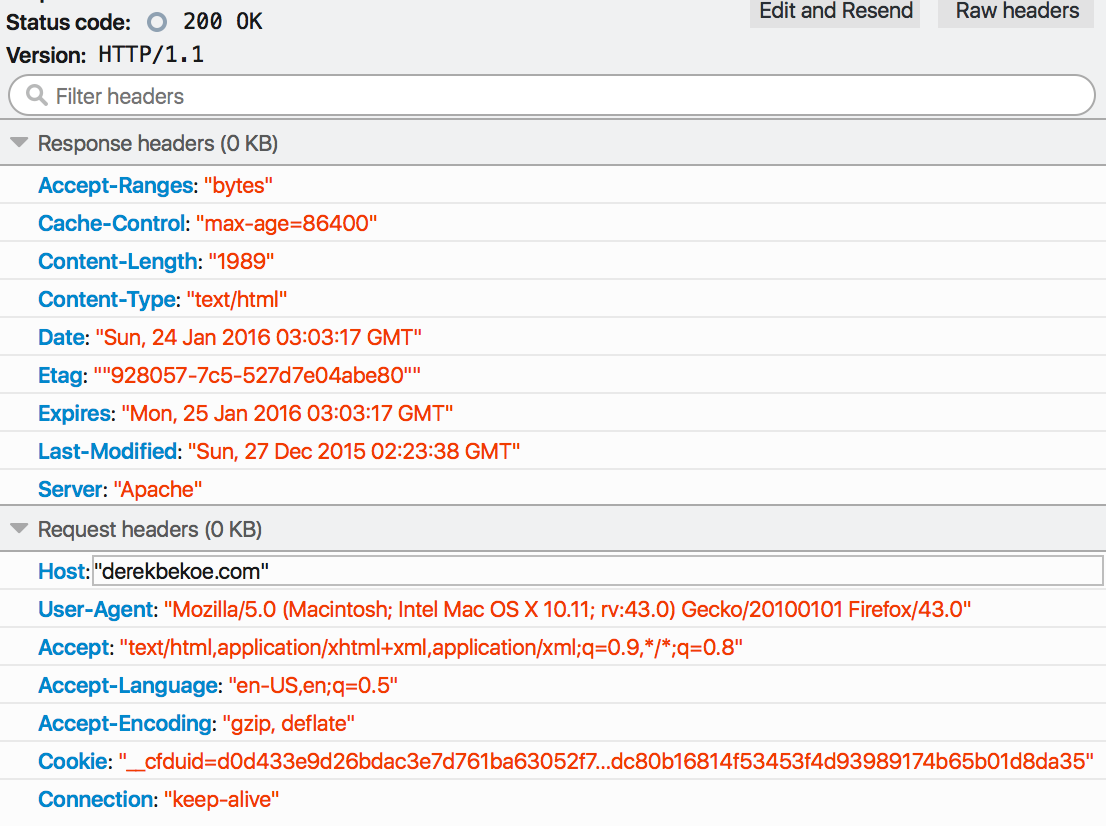This screenshot has width=1106, height=826.
Task: Click the "200 OK" status text
Action: click(223, 22)
